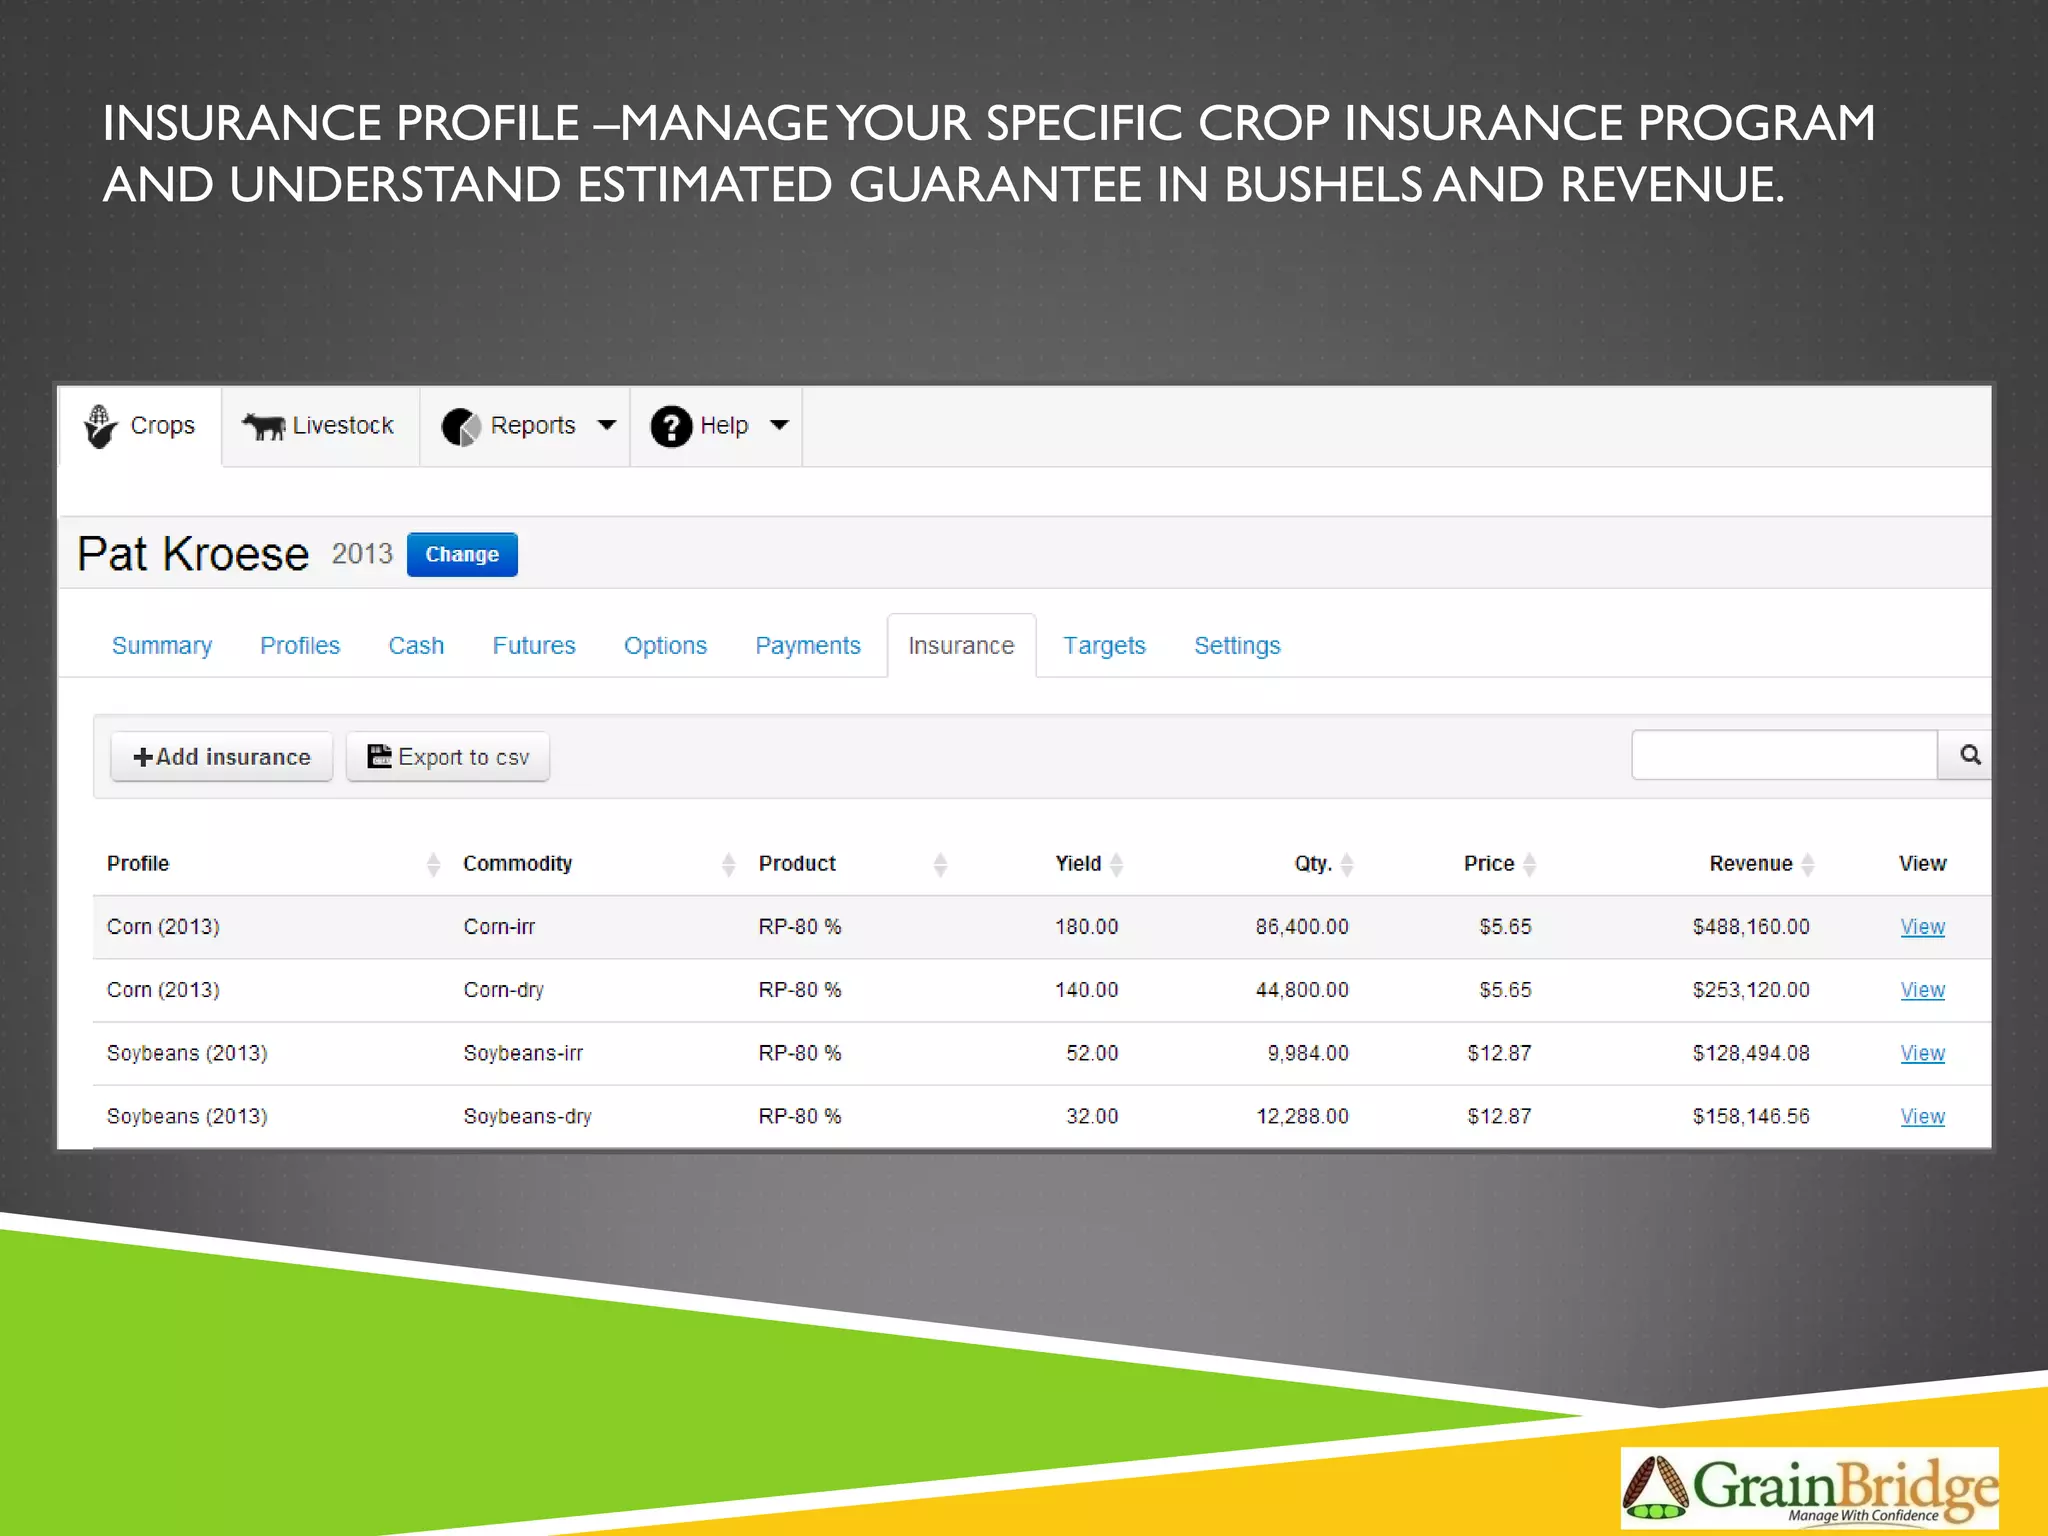This screenshot has height=1536, width=2048.
Task: Focus the insurance search text field
Action: (1783, 755)
